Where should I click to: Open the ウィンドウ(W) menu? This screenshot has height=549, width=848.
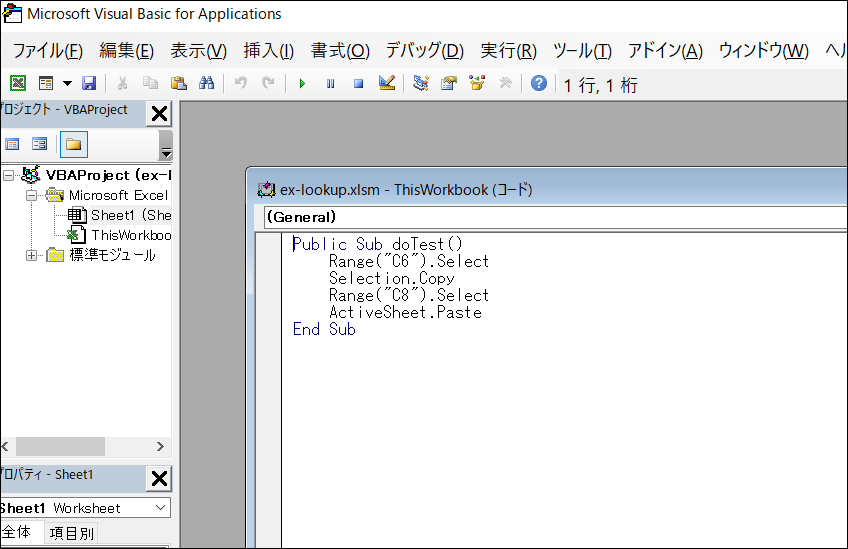pyautogui.click(x=764, y=51)
